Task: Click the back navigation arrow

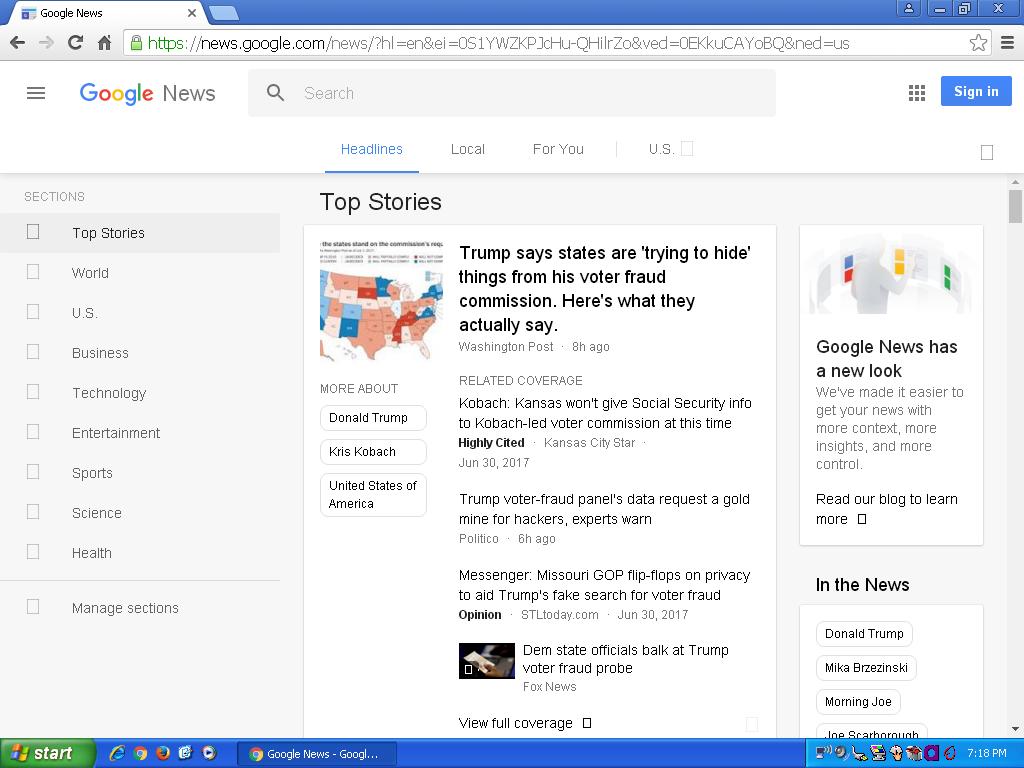Action: point(18,44)
